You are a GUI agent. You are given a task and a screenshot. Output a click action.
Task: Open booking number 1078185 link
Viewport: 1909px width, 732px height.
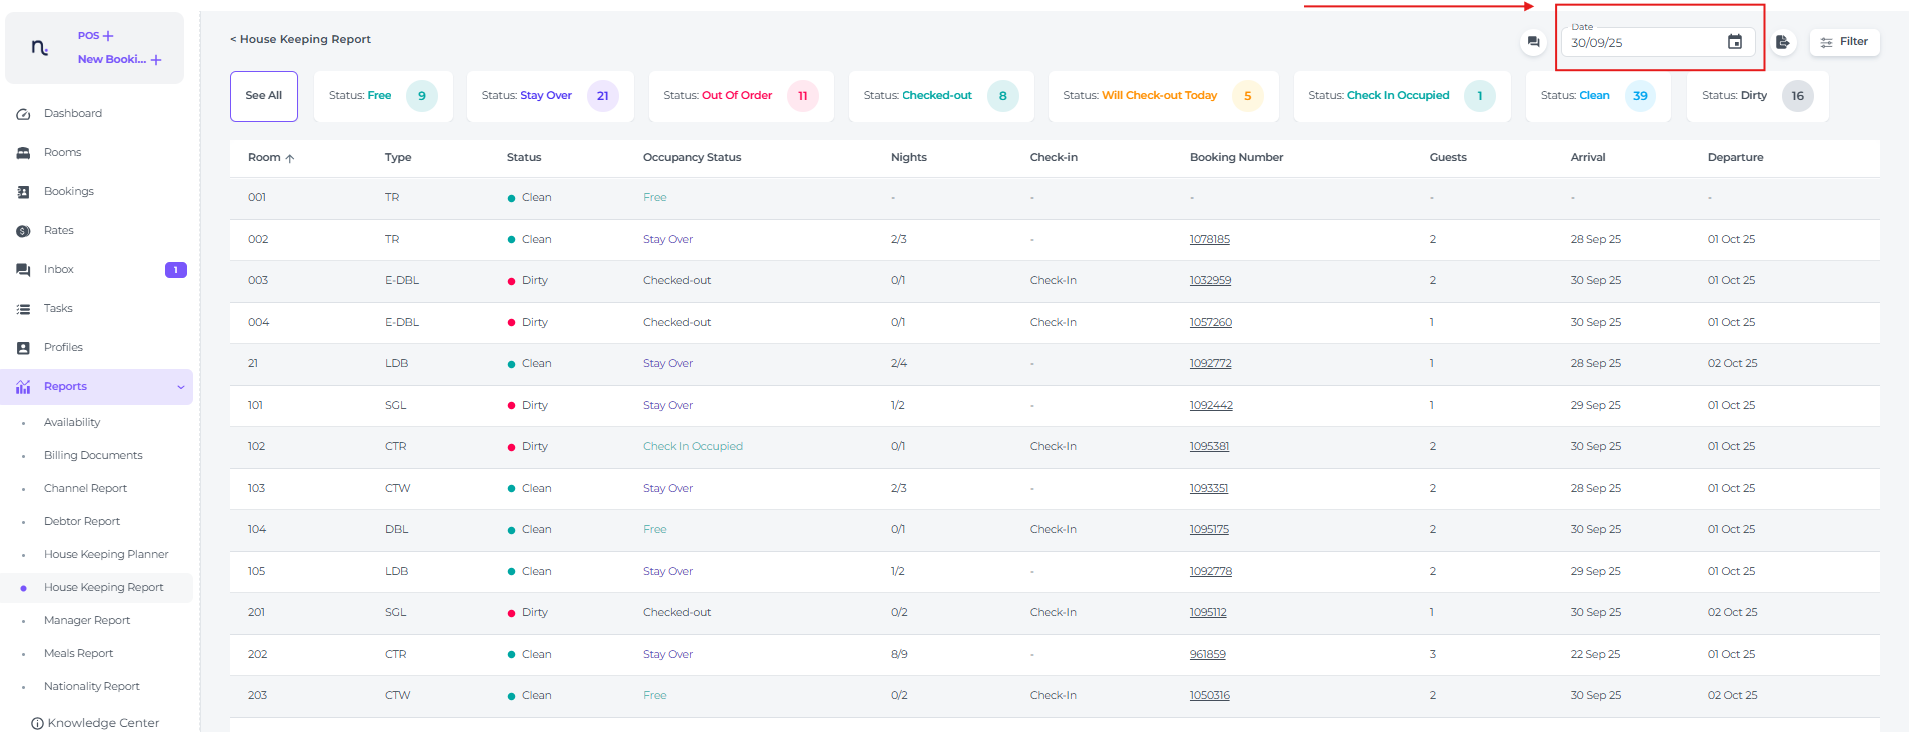pyautogui.click(x=1209, y=239)
